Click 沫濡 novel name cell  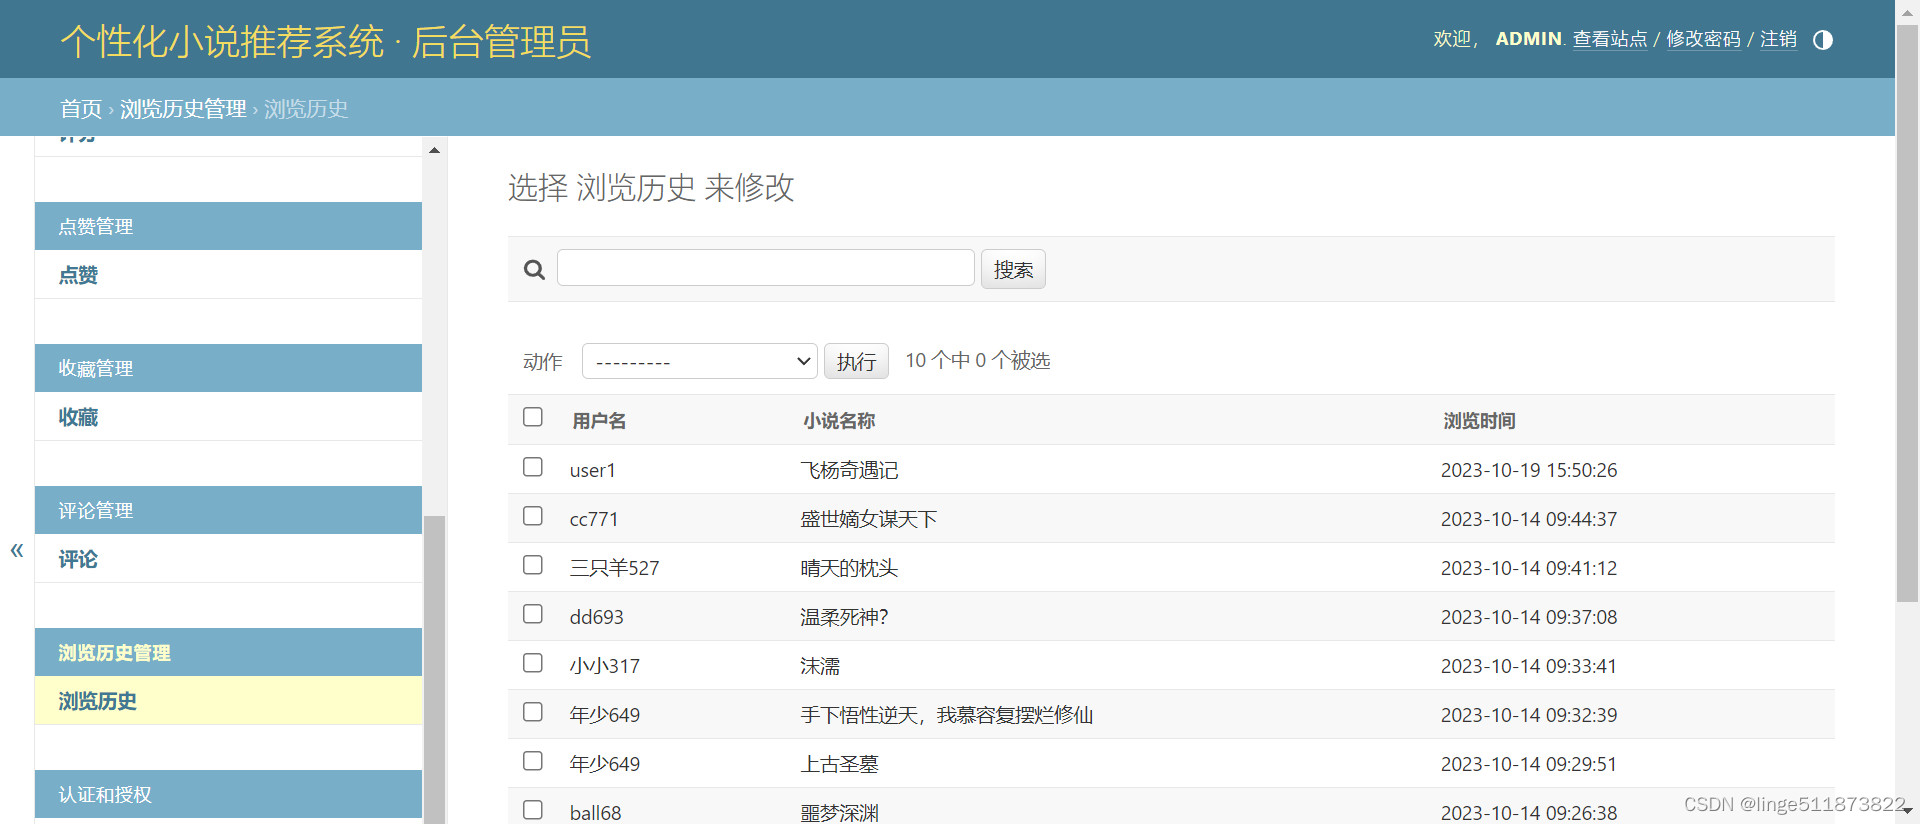[820, 666]
